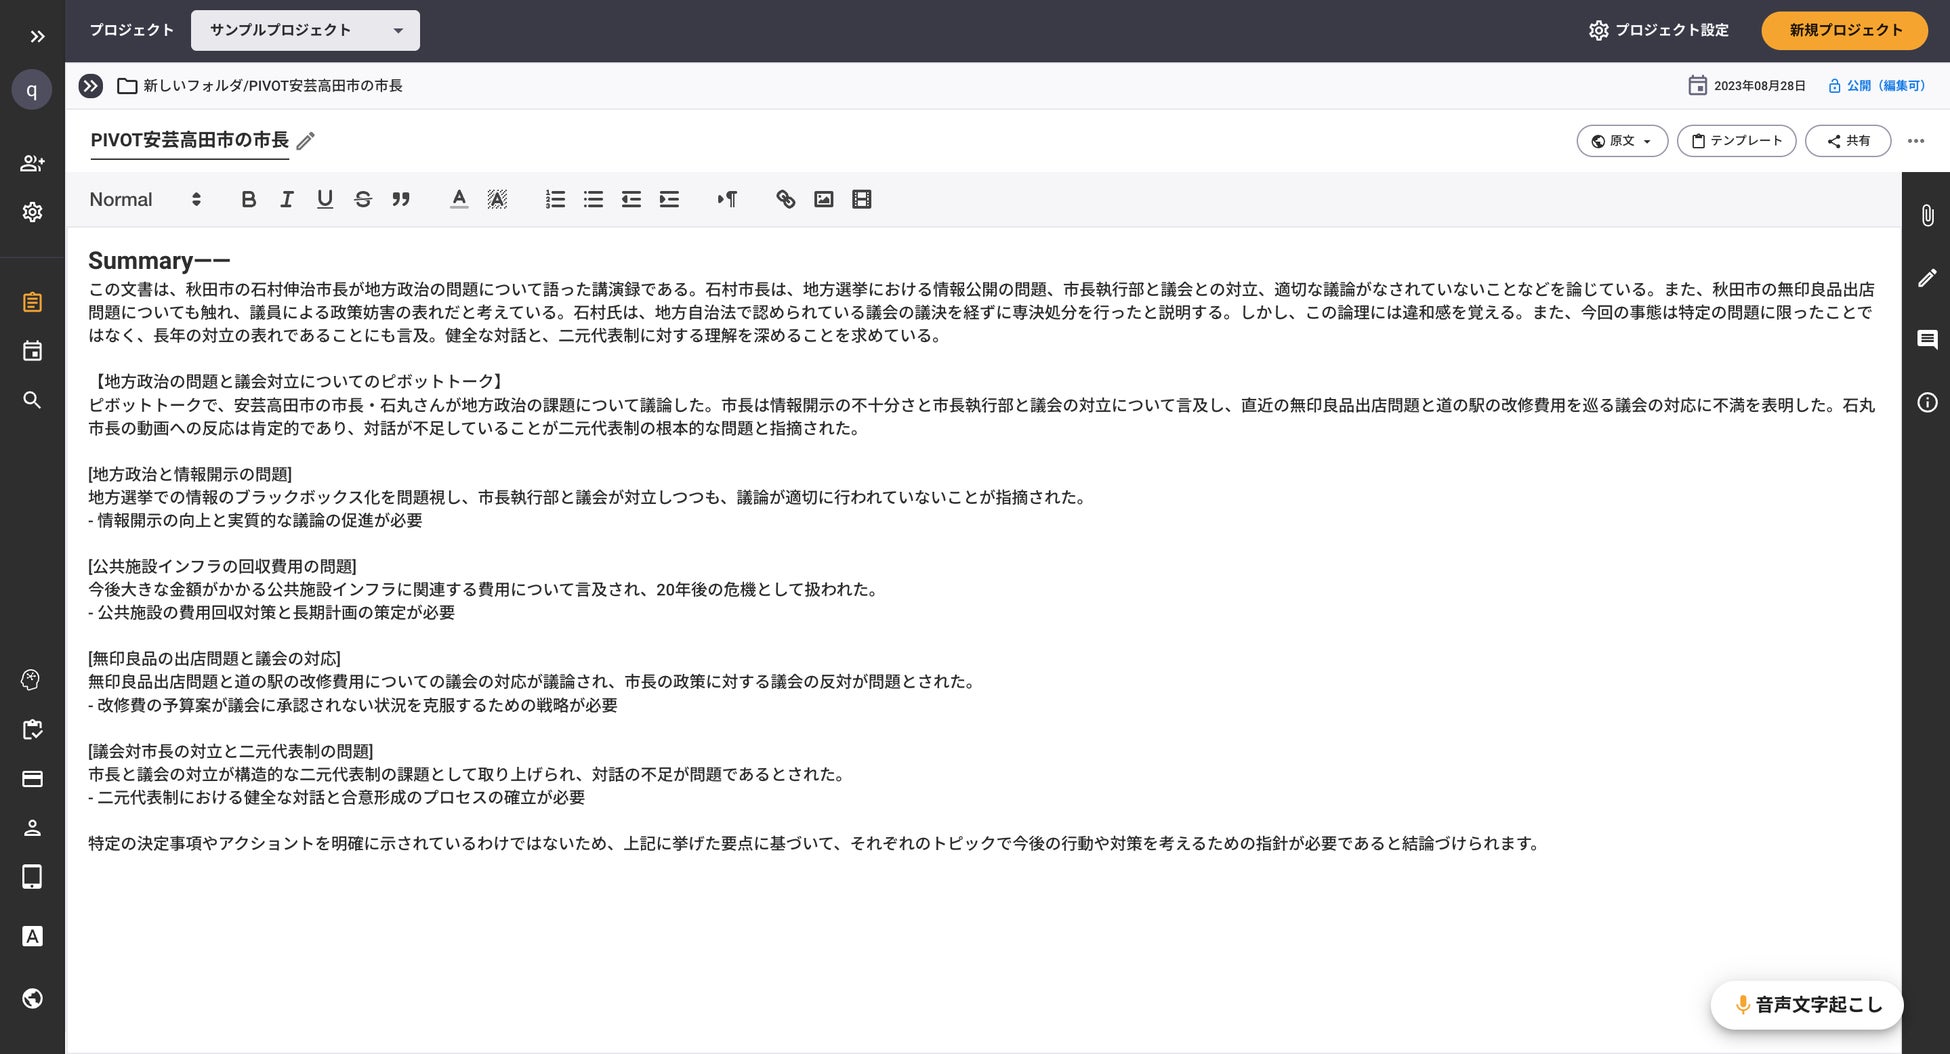Toggle the numbered list
This screenshot has width=1950, height=1054.
[555, 199]
